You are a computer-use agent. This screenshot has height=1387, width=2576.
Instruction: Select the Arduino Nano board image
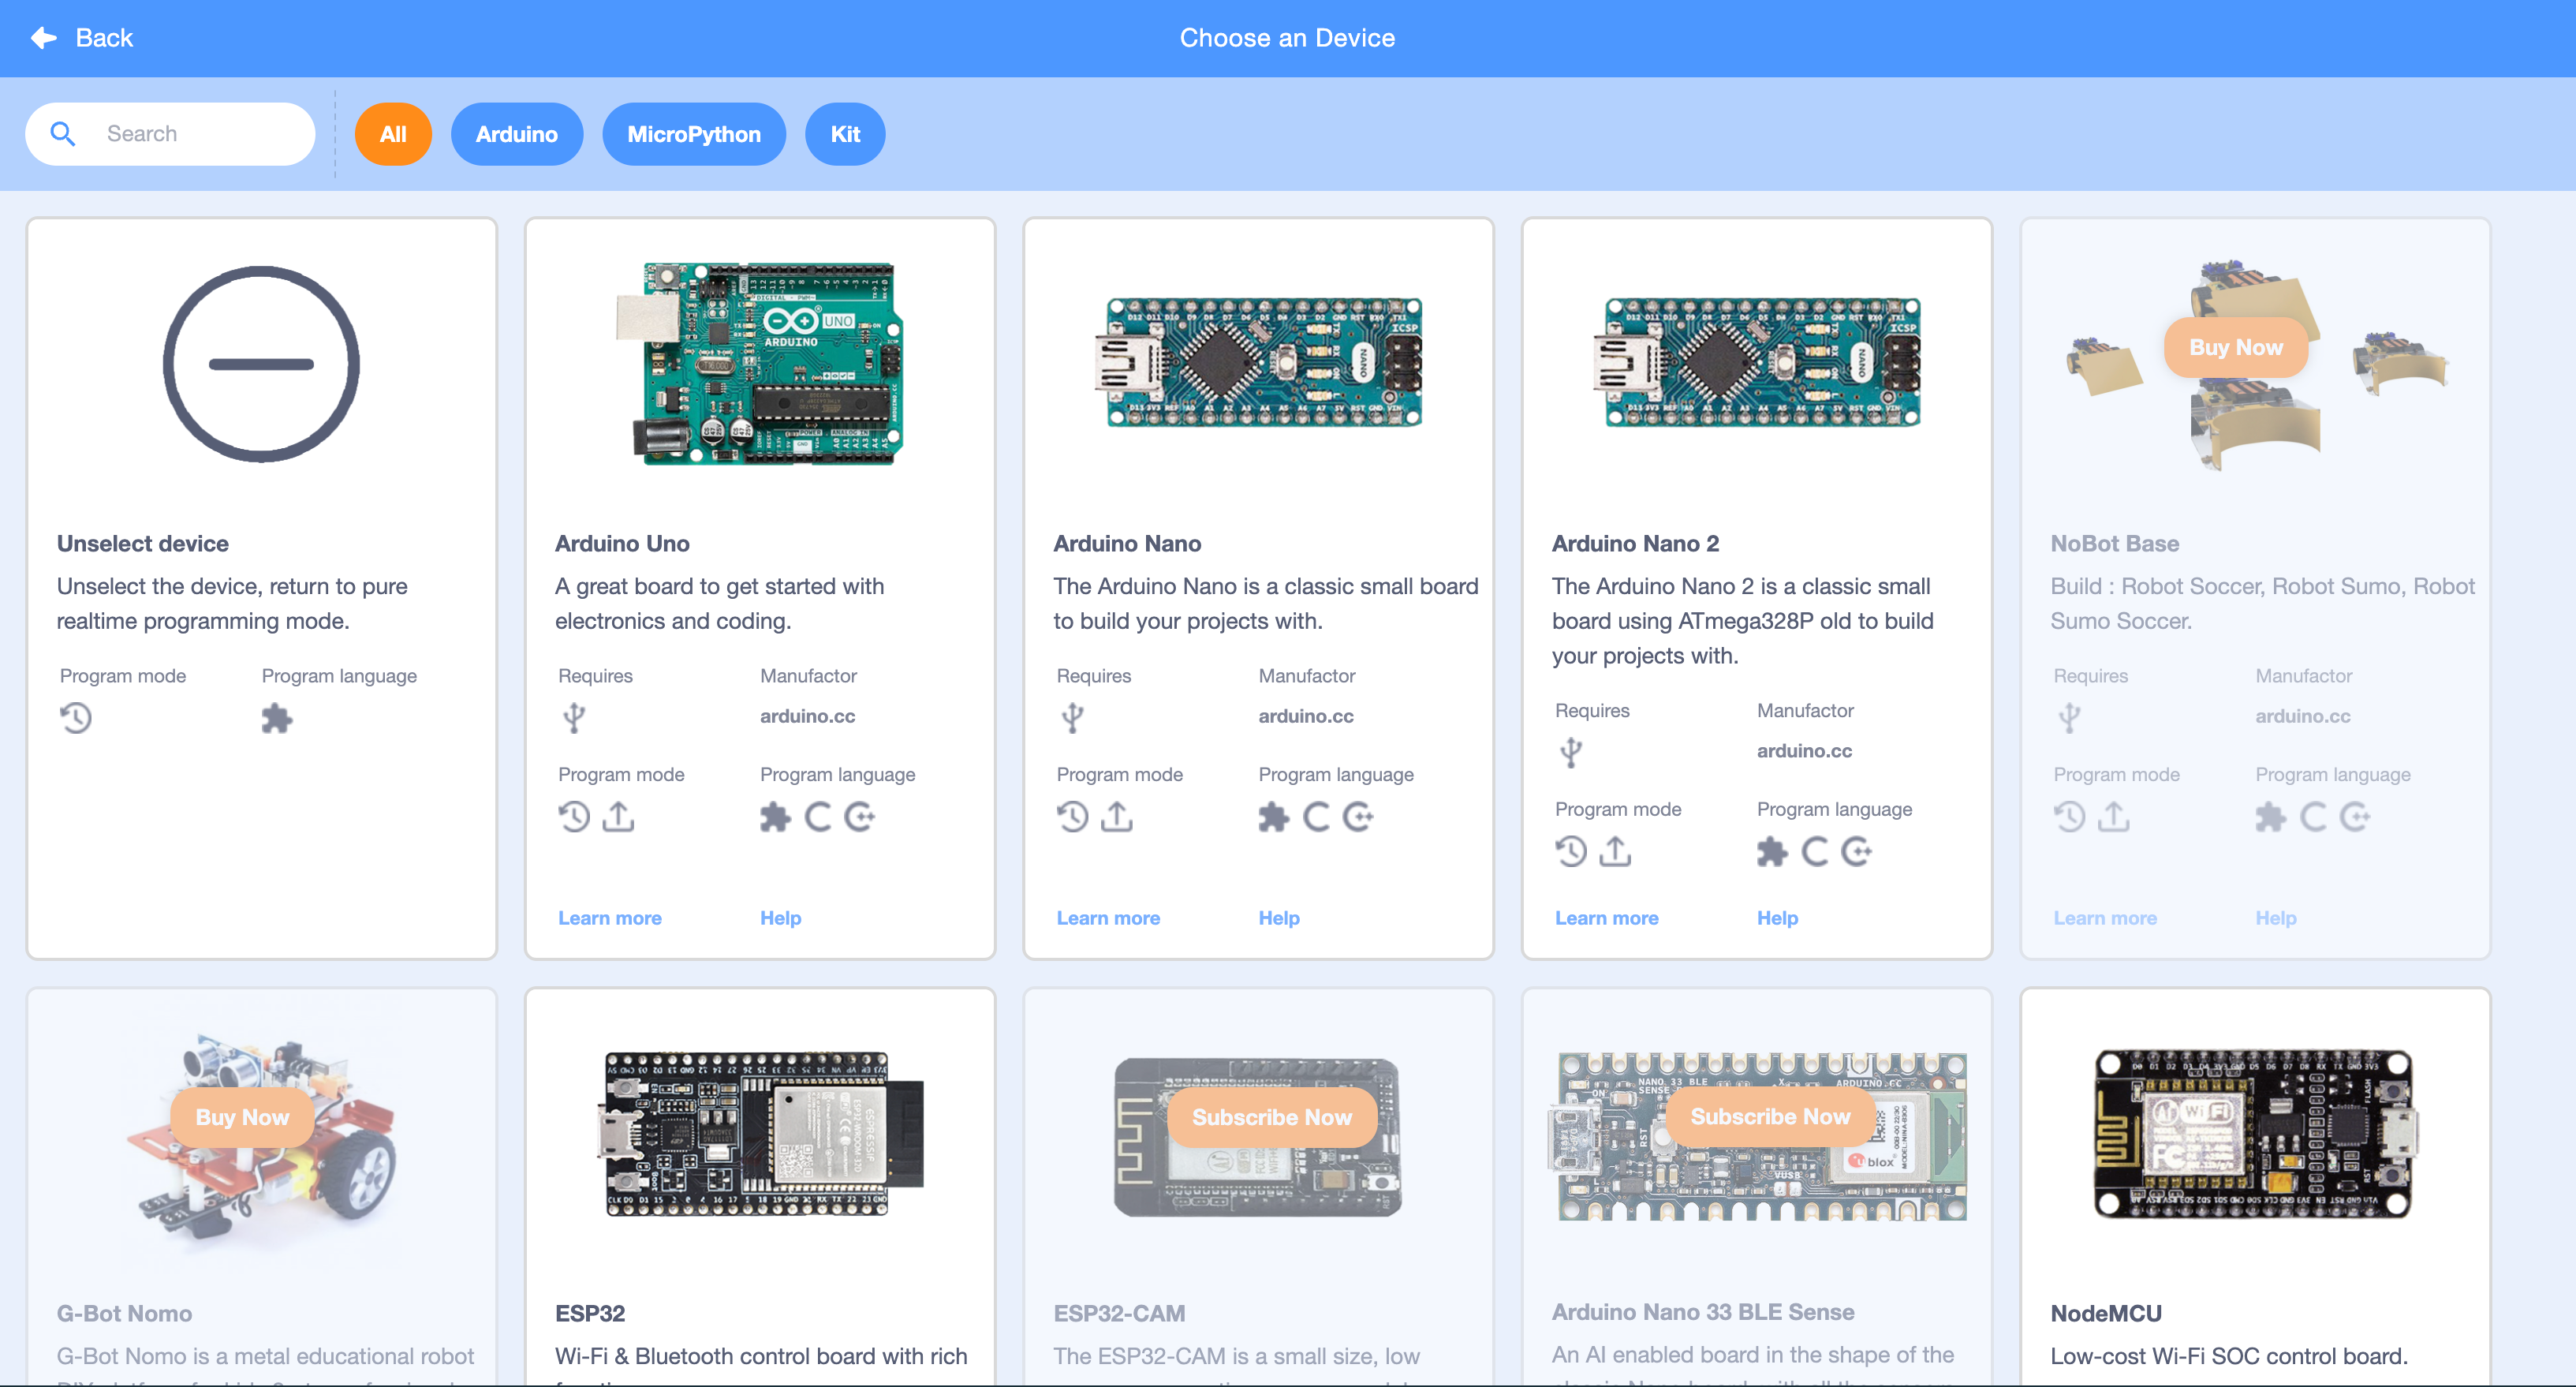[x=1258, y=362]
